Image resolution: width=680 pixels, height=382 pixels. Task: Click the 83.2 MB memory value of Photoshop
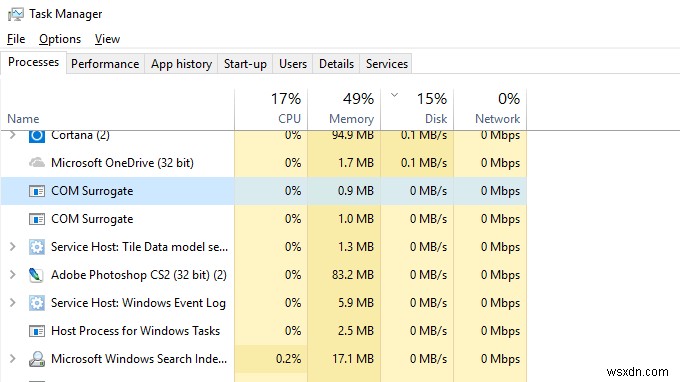coord(353,275)
